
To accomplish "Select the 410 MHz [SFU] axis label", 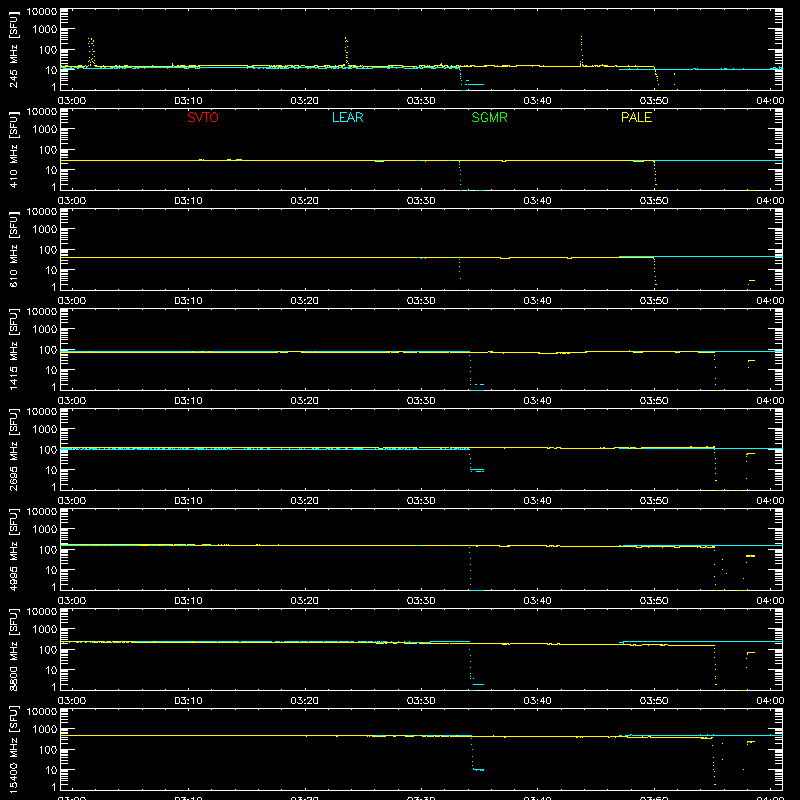I will coord(14,151).
